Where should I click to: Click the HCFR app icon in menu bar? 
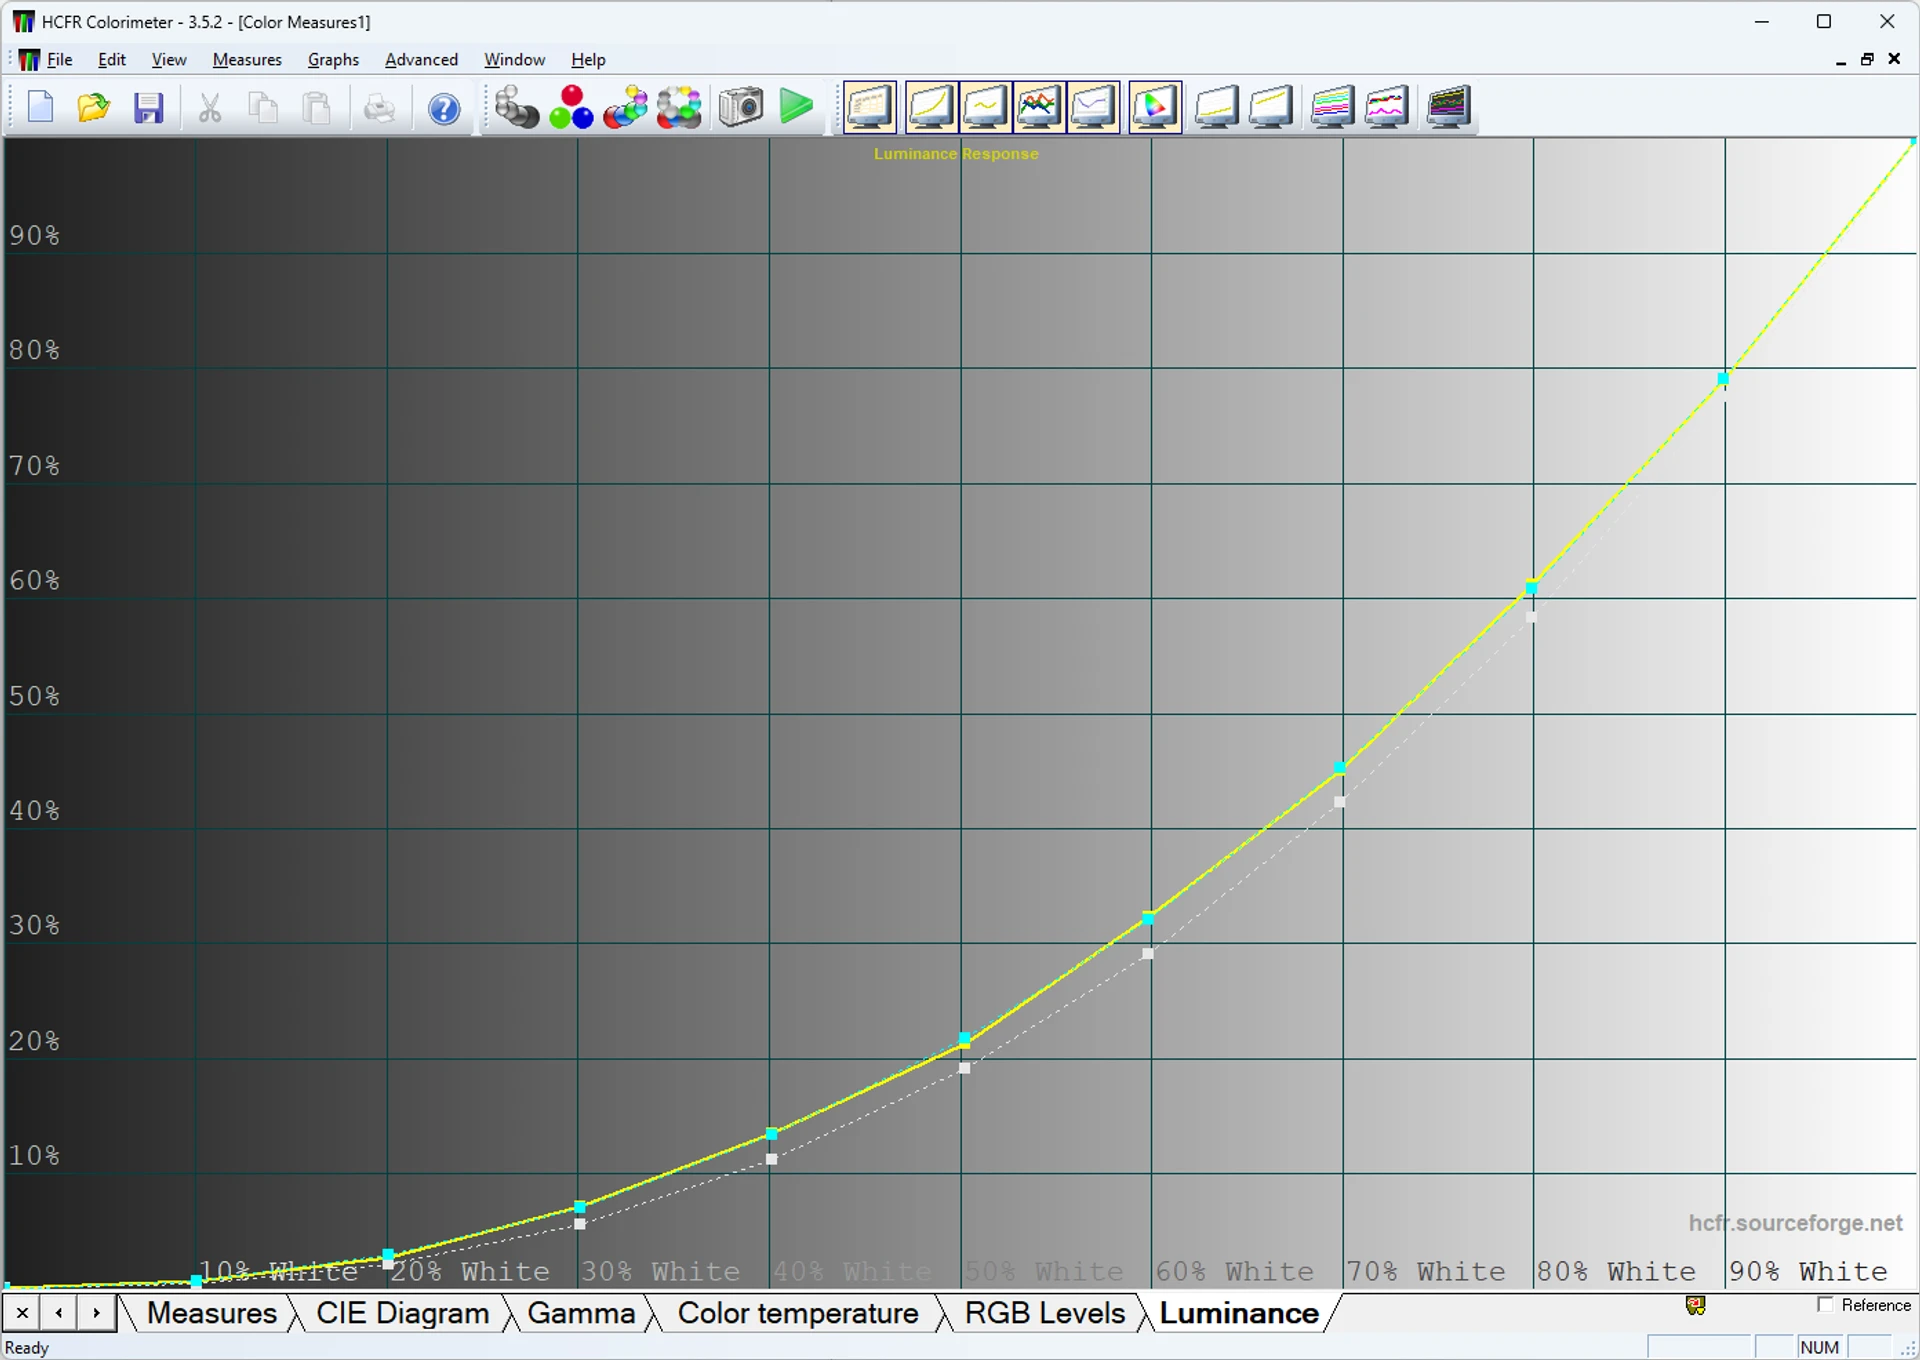pyautogui.click(x=29, y=60)
